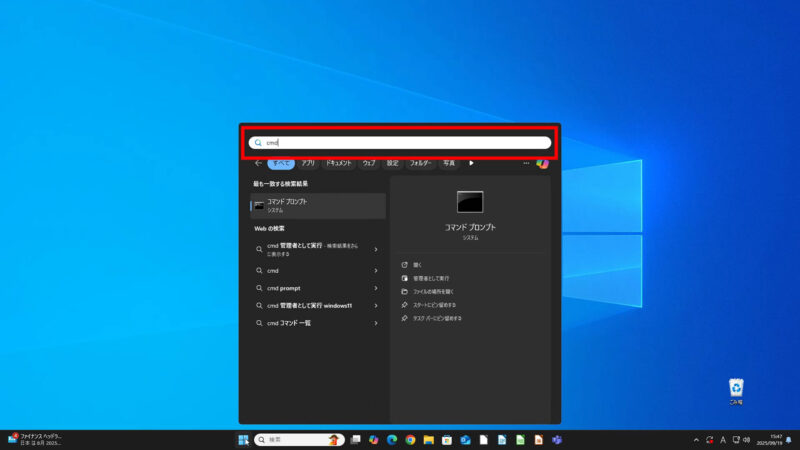Click ファイルの場所を開く option
The width and height of the screenshot is (800, 450).
433,291
